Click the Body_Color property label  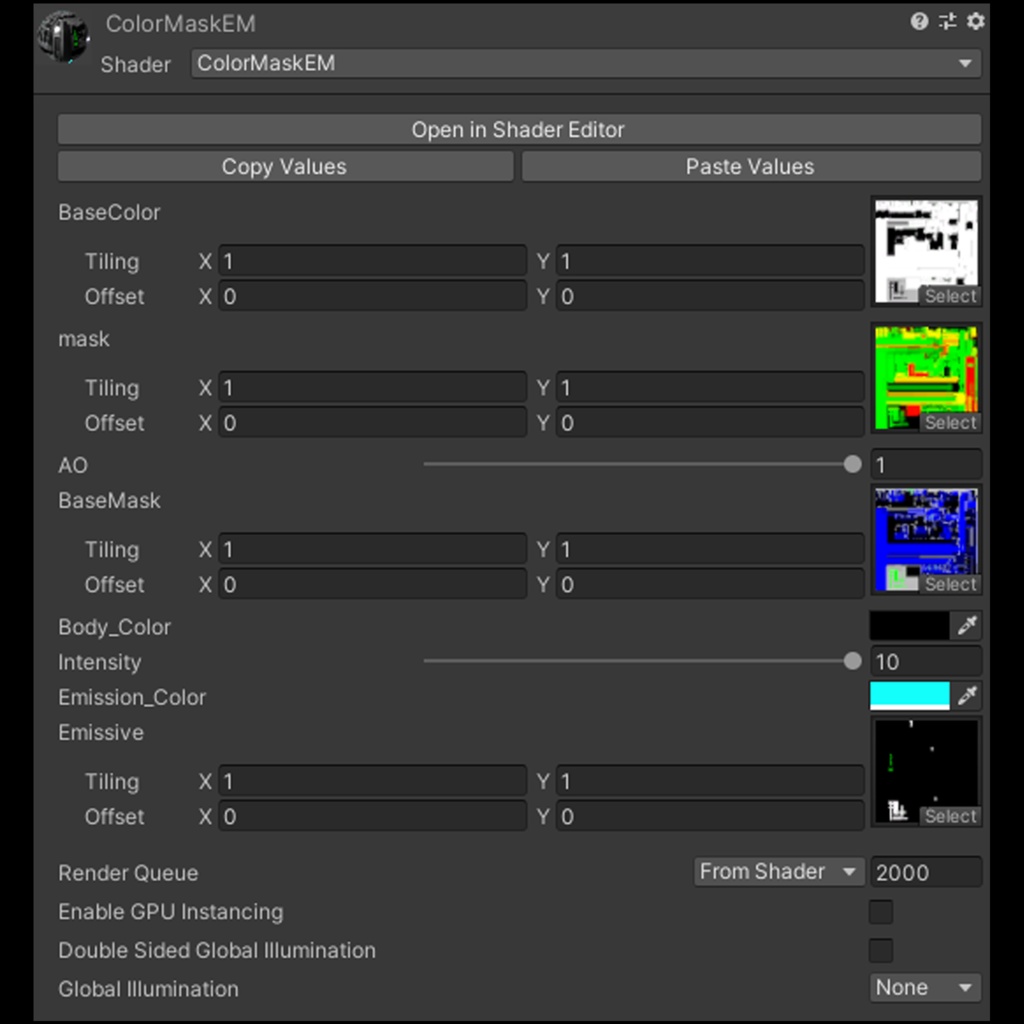[x=114, y=627]
